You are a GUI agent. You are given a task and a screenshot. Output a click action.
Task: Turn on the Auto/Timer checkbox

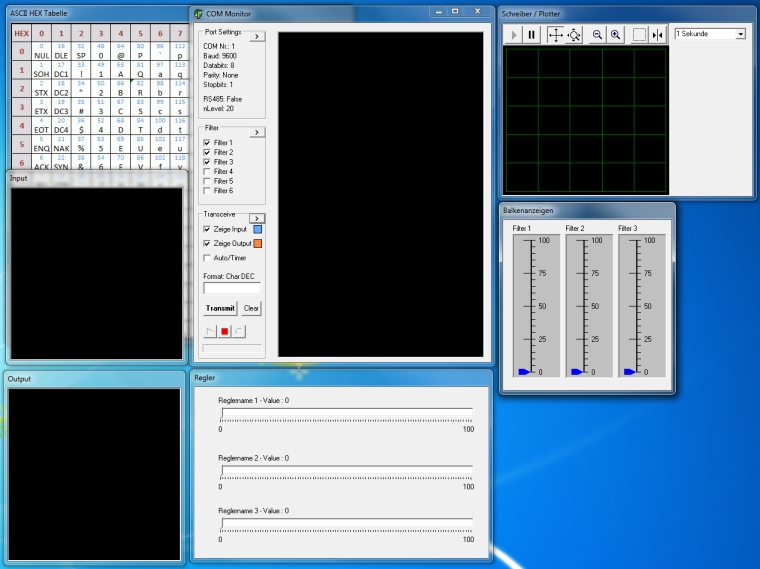point(207,258)
